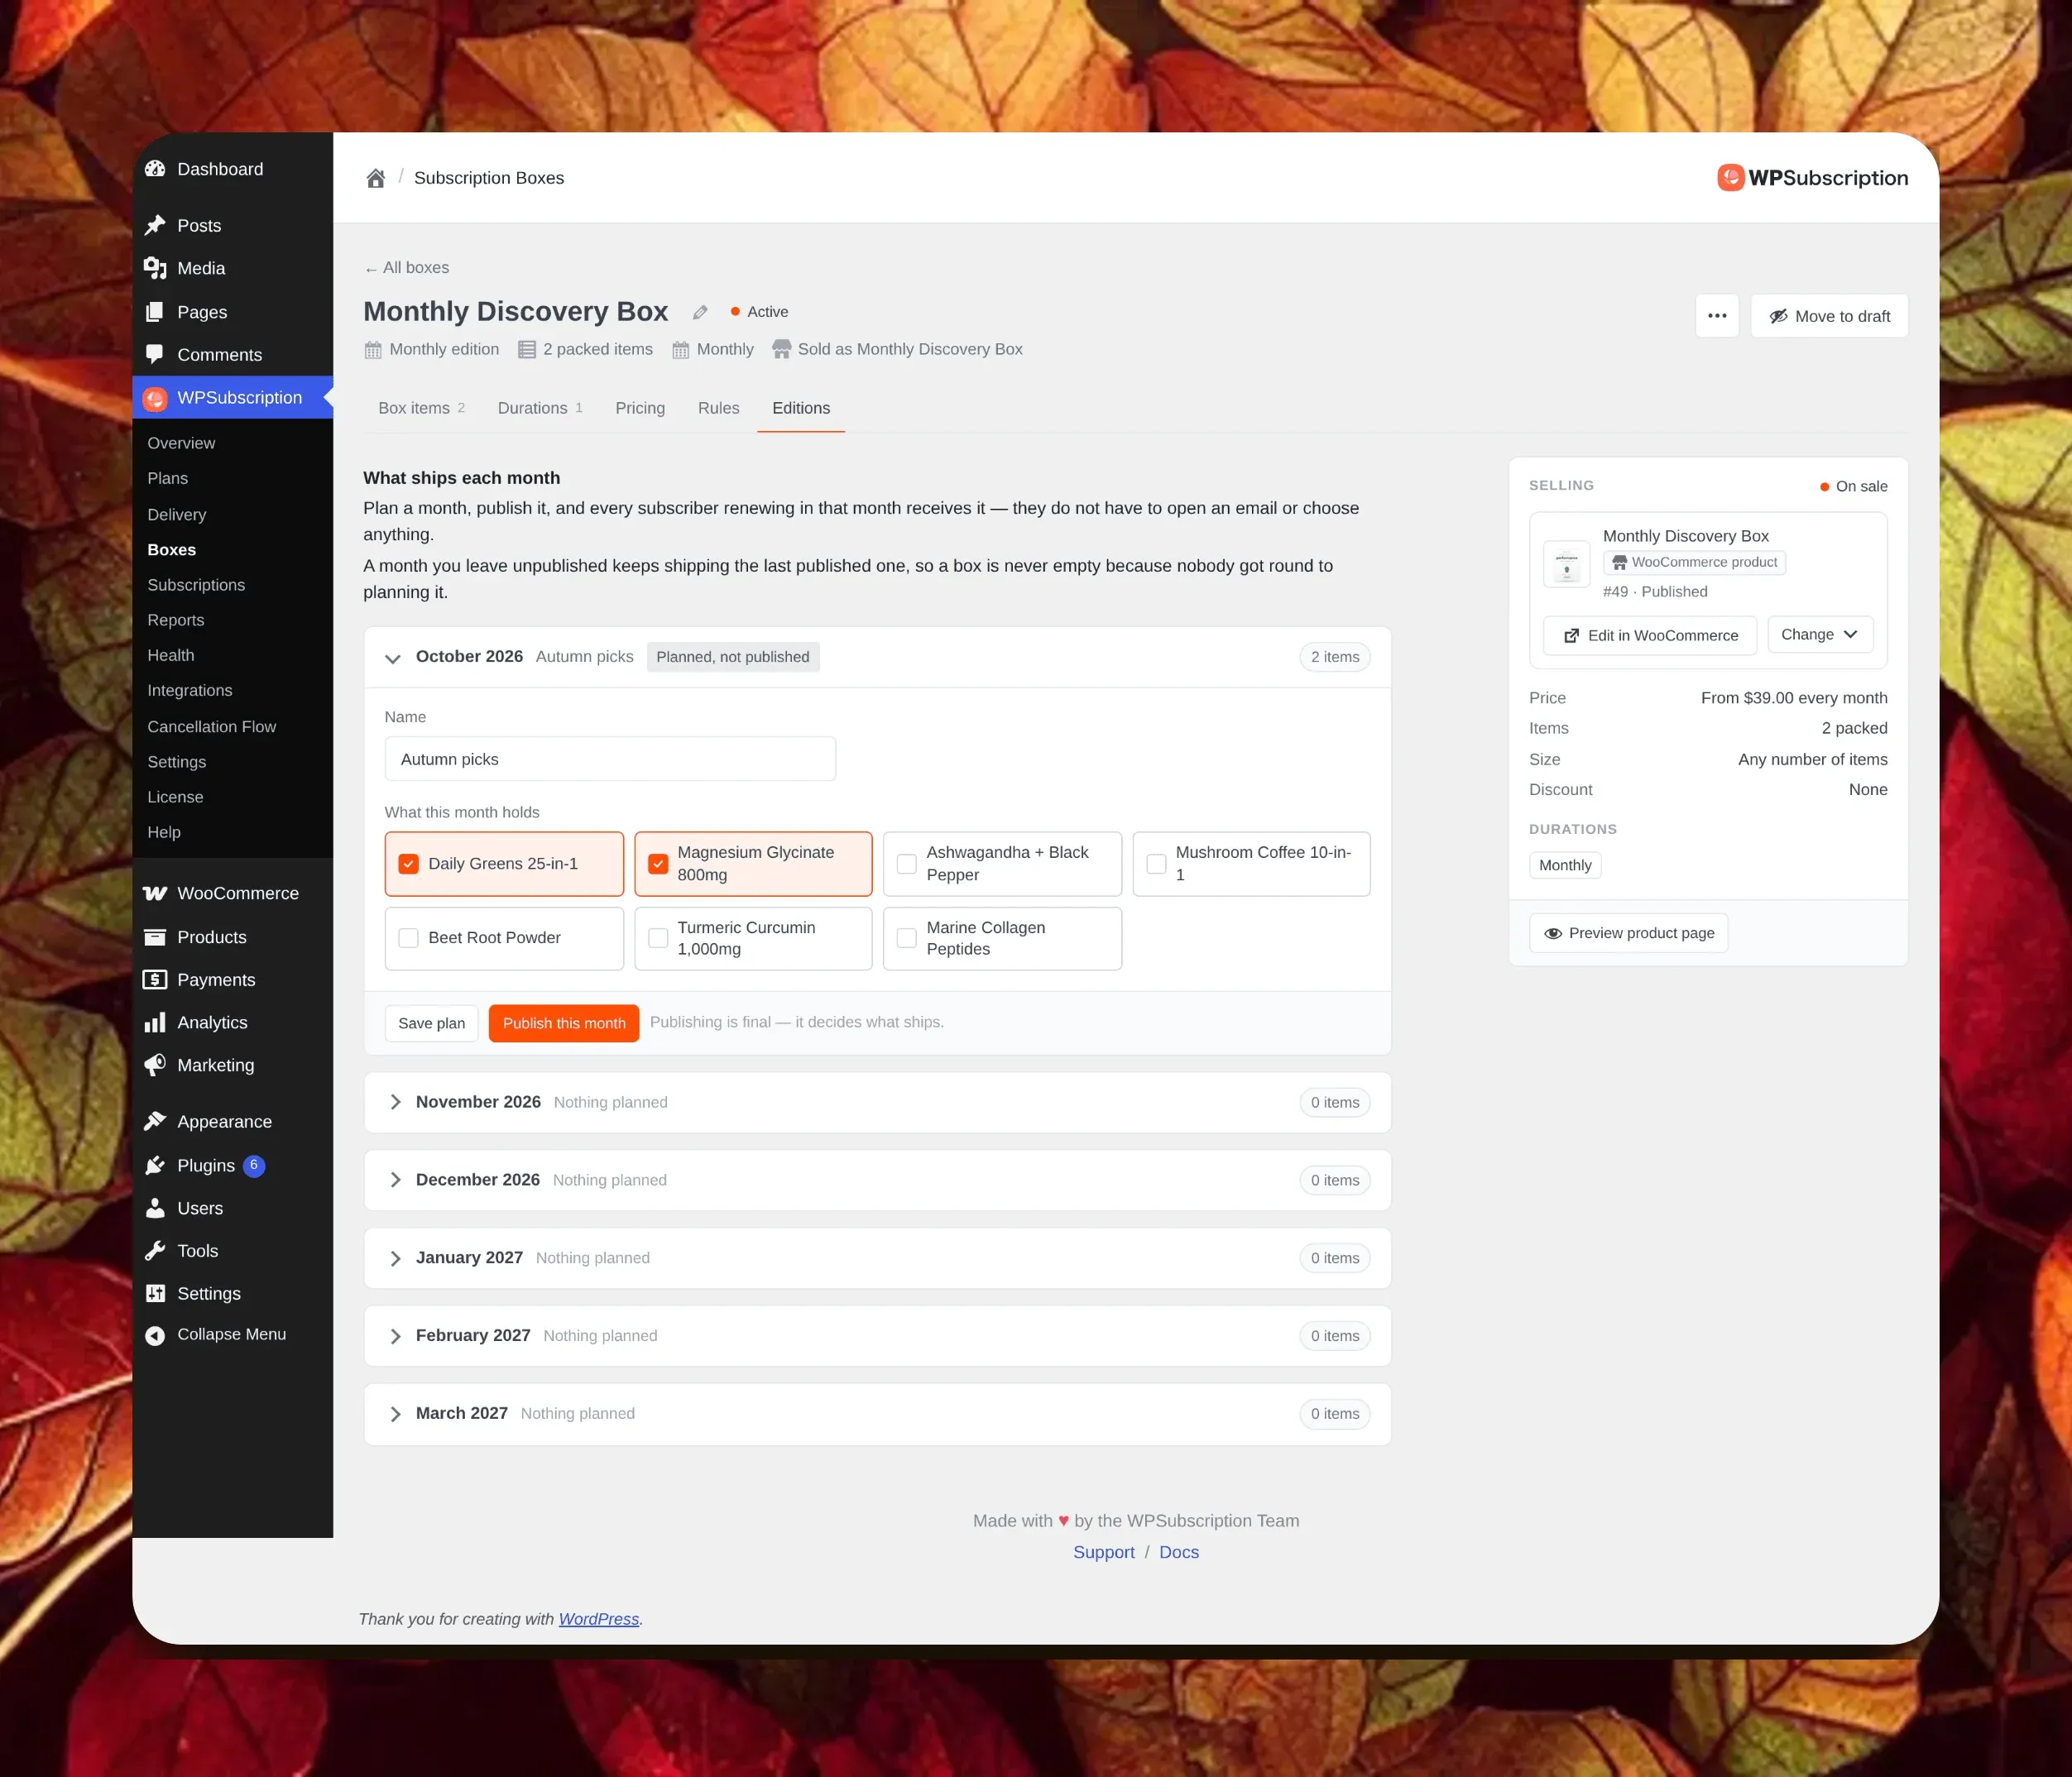Click the Autumn picks name field
This screenshot has height=1777, width=2072.
pyautogui.click(x=610, y=759)
